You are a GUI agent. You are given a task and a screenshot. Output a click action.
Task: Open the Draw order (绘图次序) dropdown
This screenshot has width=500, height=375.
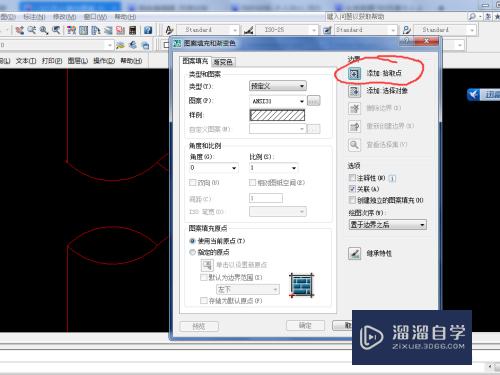pyautogui.click(x=388, y=225)
